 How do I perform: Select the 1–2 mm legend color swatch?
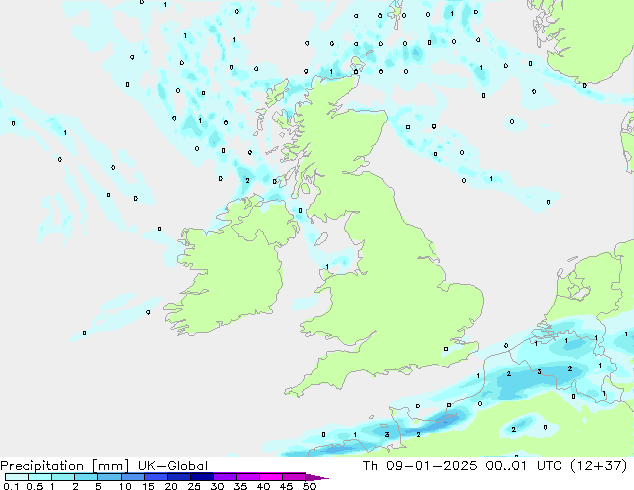tap(63, 477)
